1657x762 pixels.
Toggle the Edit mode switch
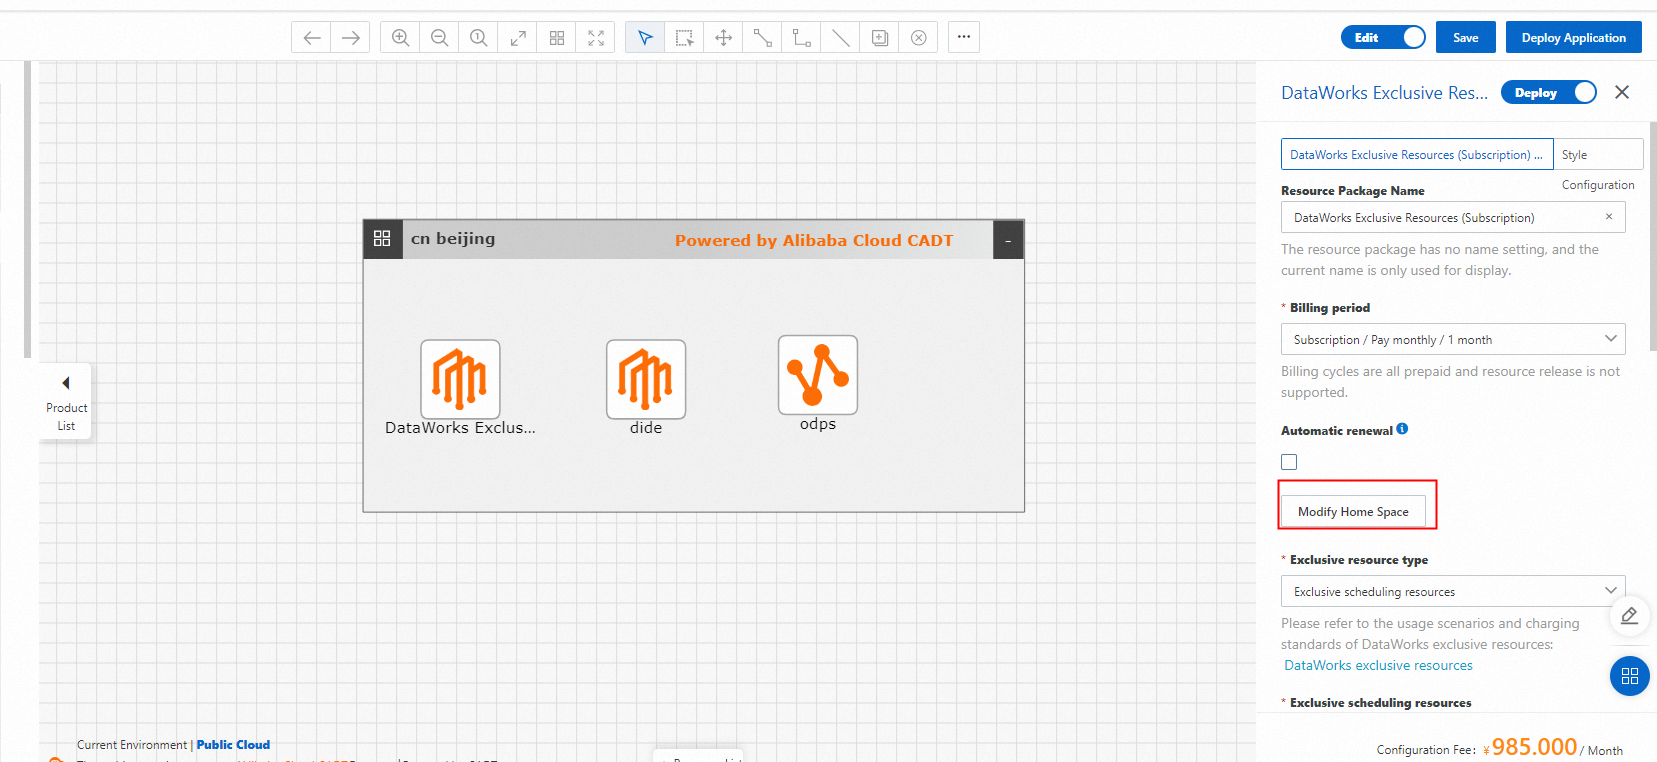click(1383, 37)
